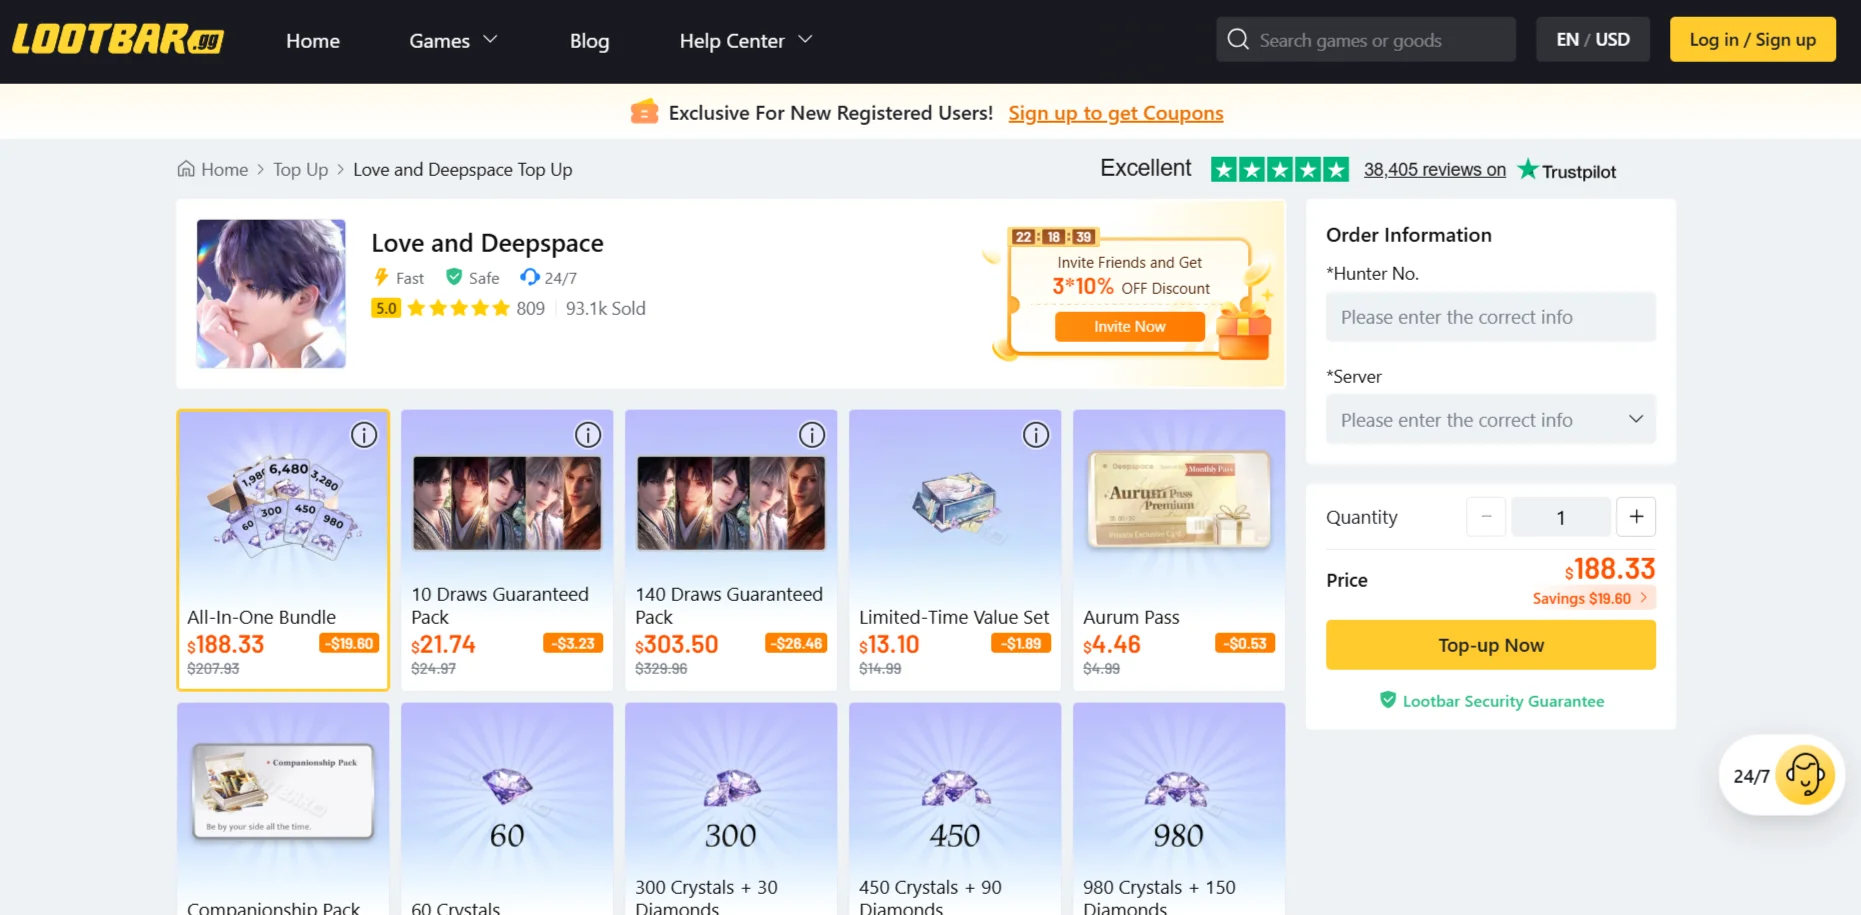
Task: Open the EN / USD language selector
Action: pos(1592,40)
